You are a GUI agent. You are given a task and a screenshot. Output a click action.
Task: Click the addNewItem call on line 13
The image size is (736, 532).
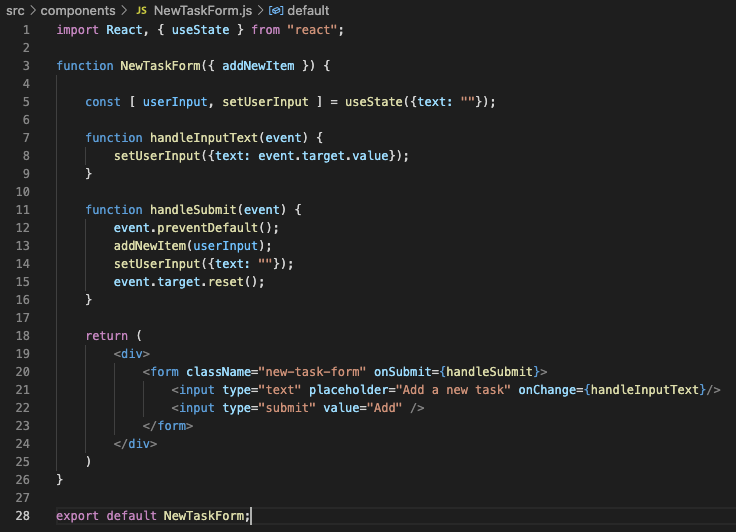pyautogui.click(x=150, y=246)
